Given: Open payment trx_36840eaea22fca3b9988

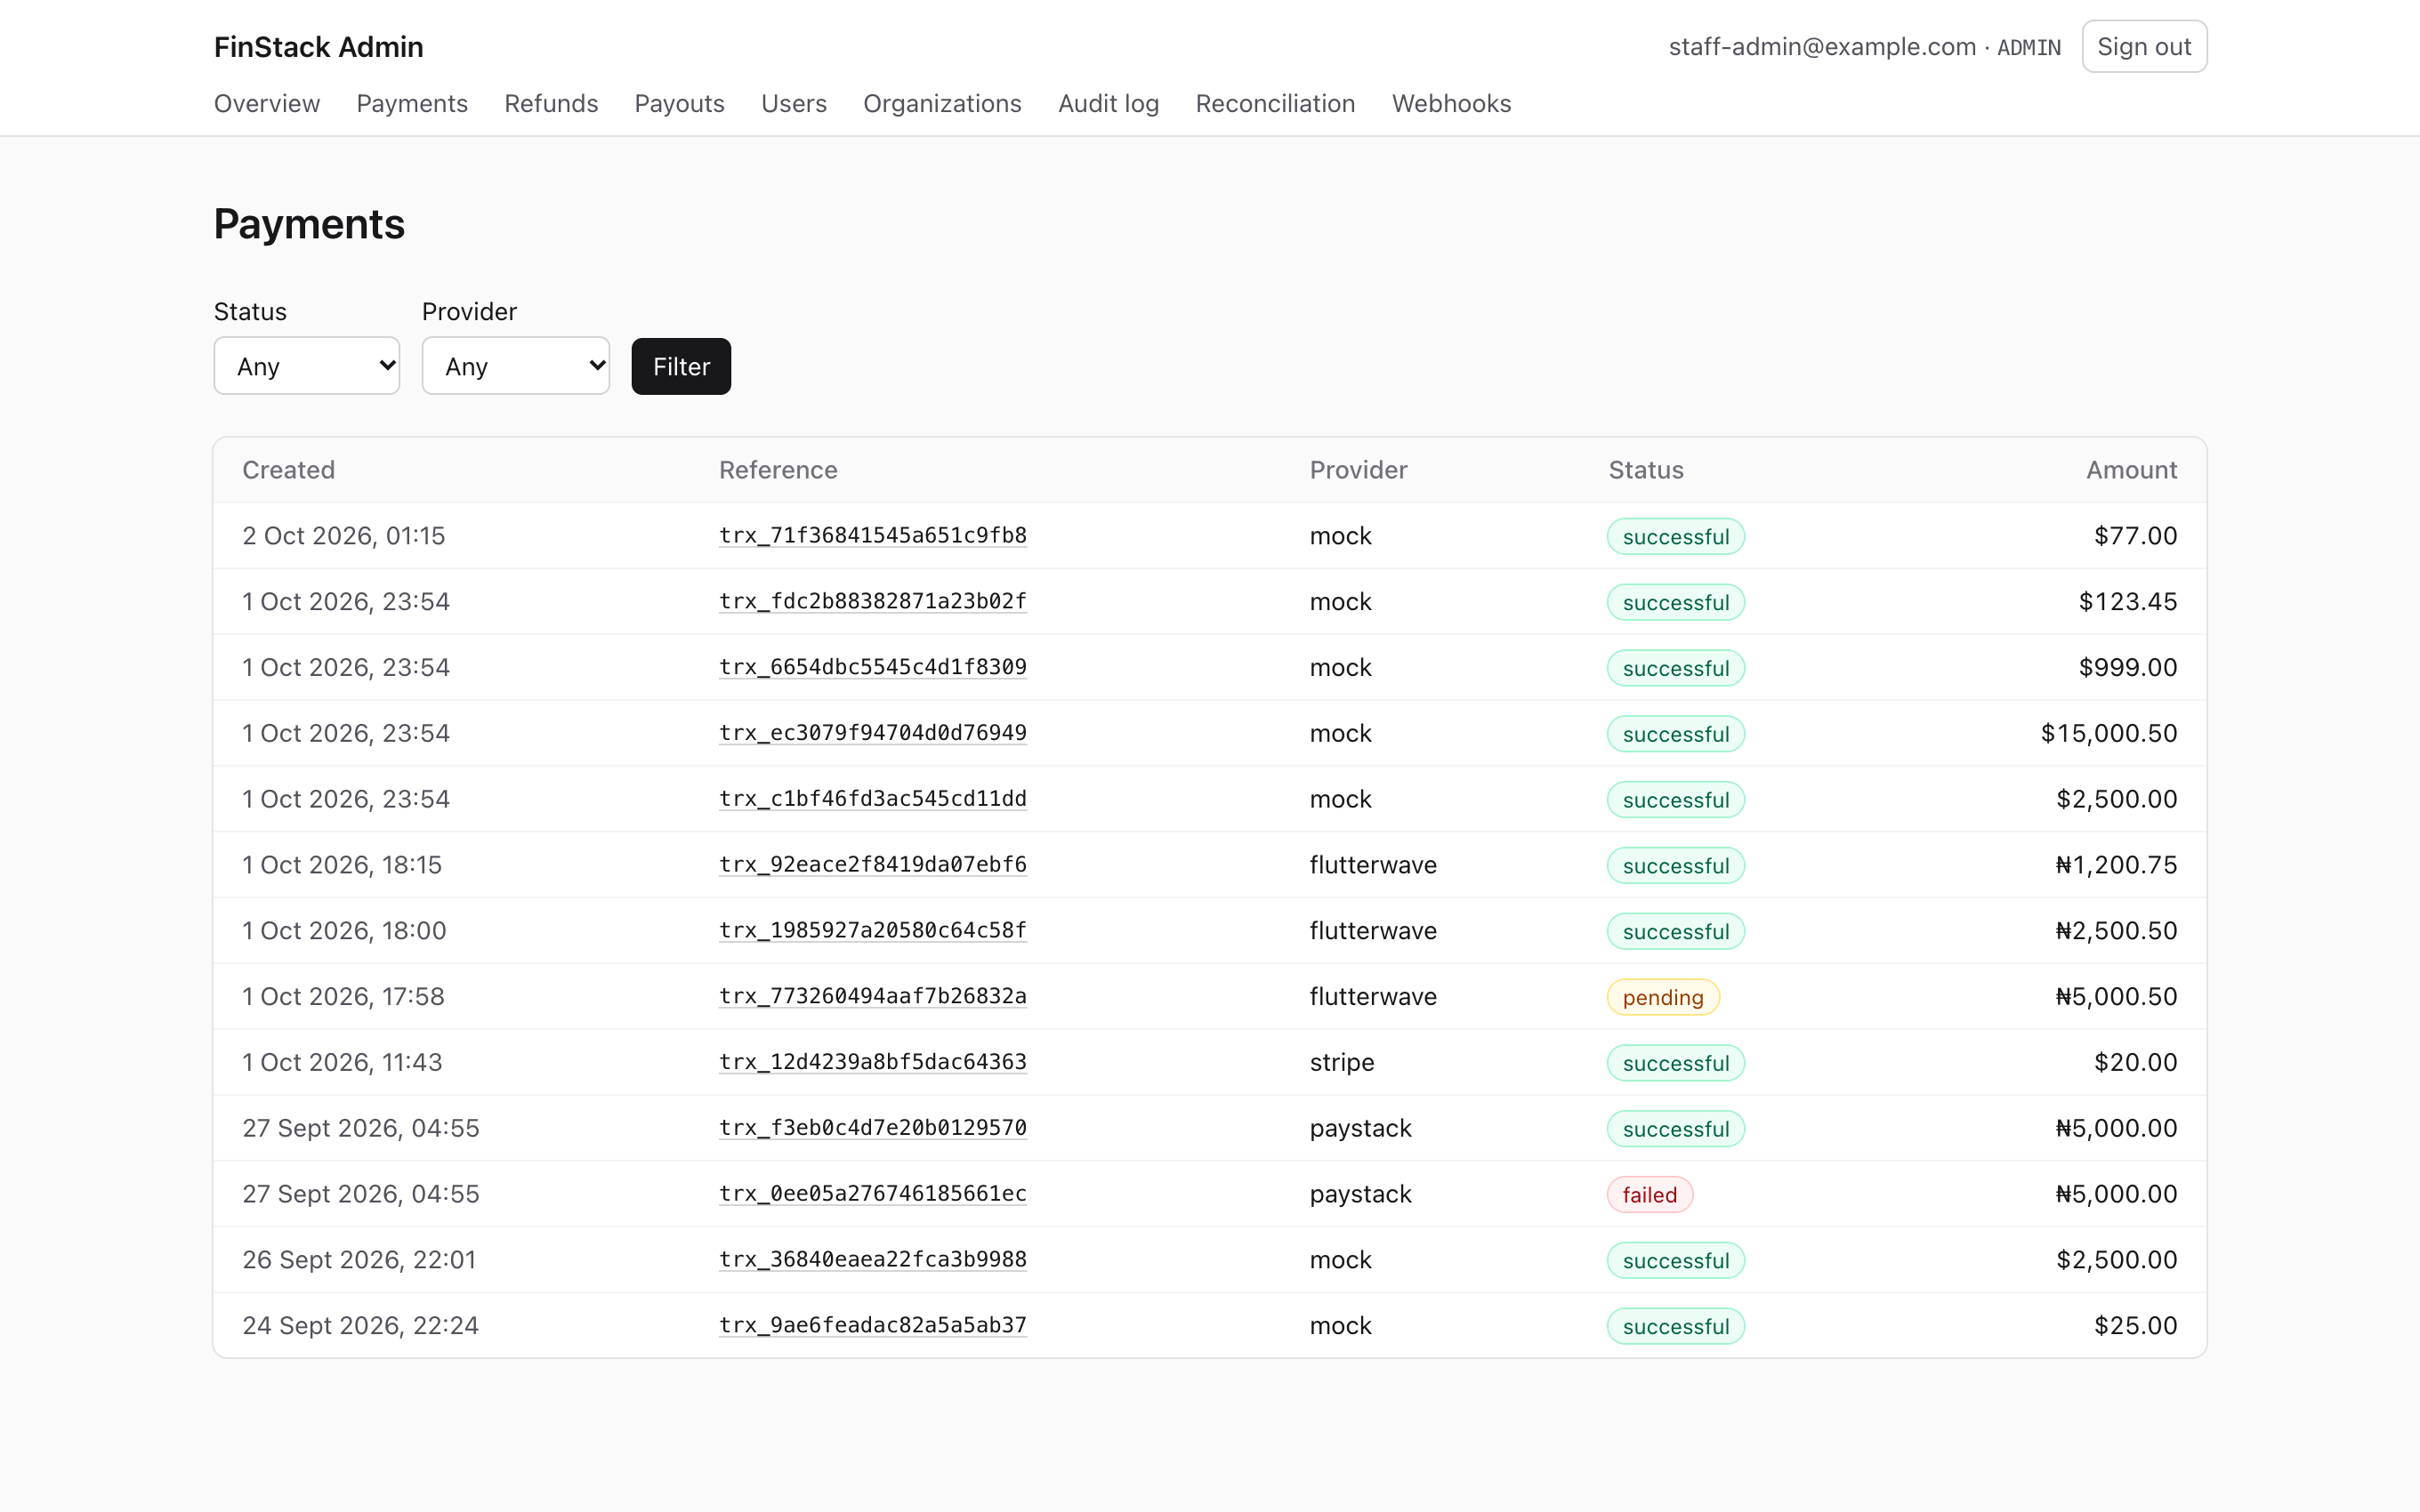Looking at the screenshot, I should click(873, 1260).
